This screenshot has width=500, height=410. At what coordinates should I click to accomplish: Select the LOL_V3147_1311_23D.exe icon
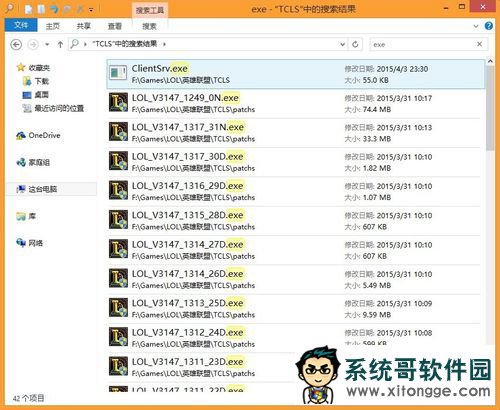(x=118, y=366)
